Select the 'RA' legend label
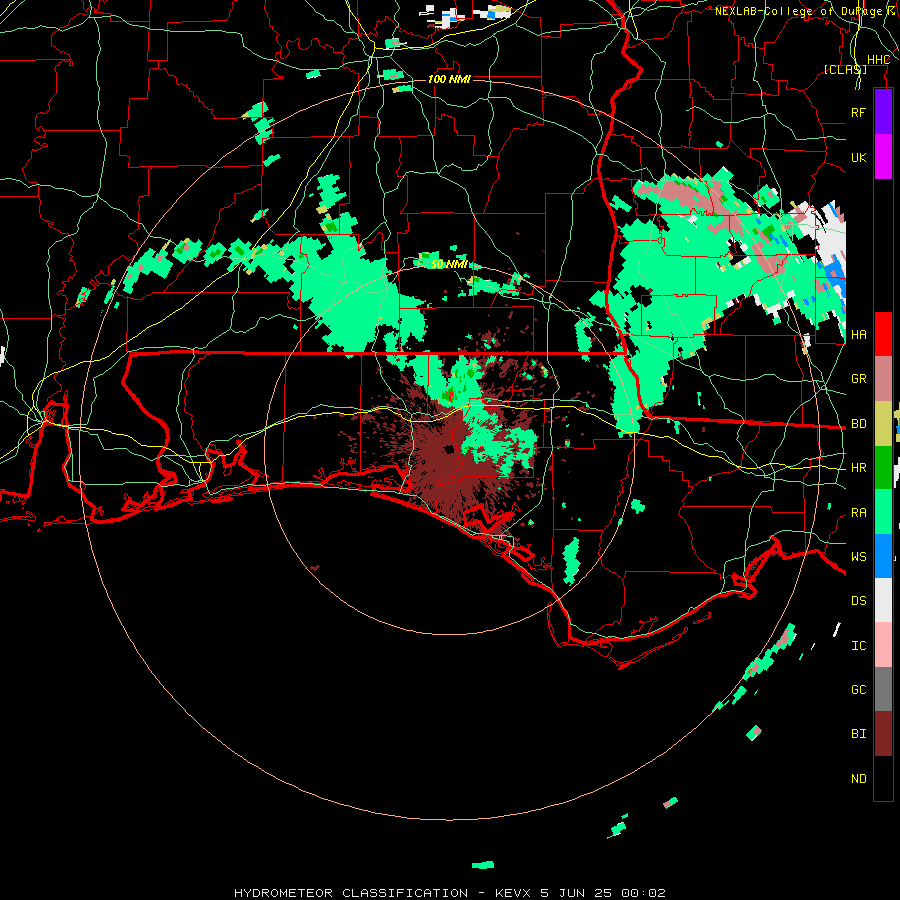 [x=858, y=513]
